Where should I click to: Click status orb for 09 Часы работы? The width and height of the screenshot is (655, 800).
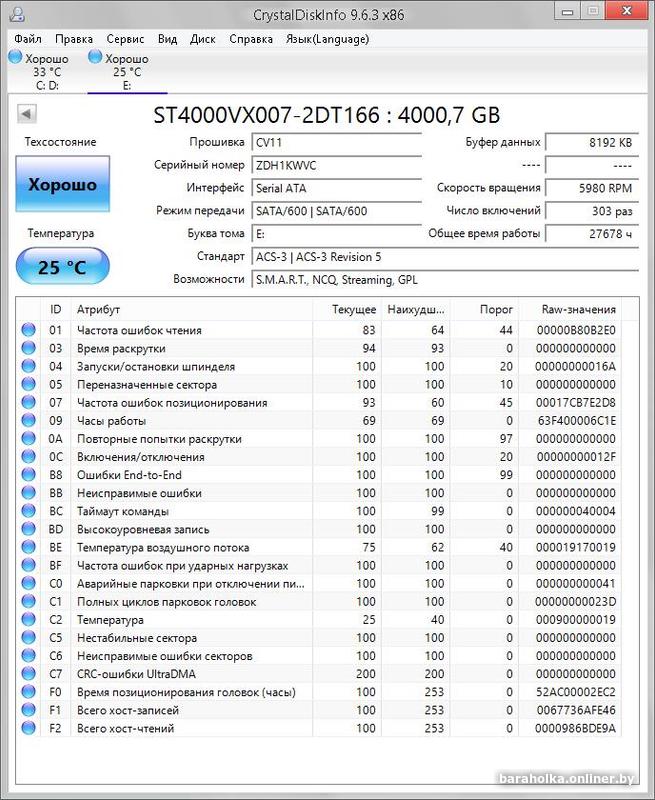tap(29, 420)
